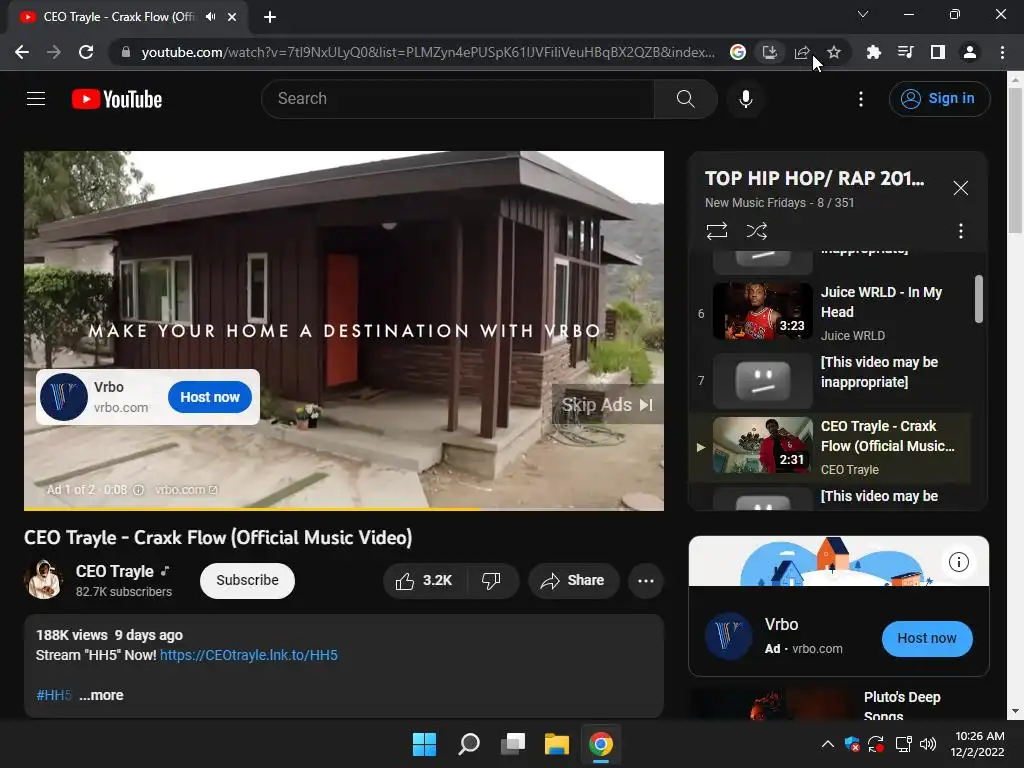Viewport: 1024px width, 768px height.
Task: Open Task View on taskbar
Action: [x=513, y=744]
